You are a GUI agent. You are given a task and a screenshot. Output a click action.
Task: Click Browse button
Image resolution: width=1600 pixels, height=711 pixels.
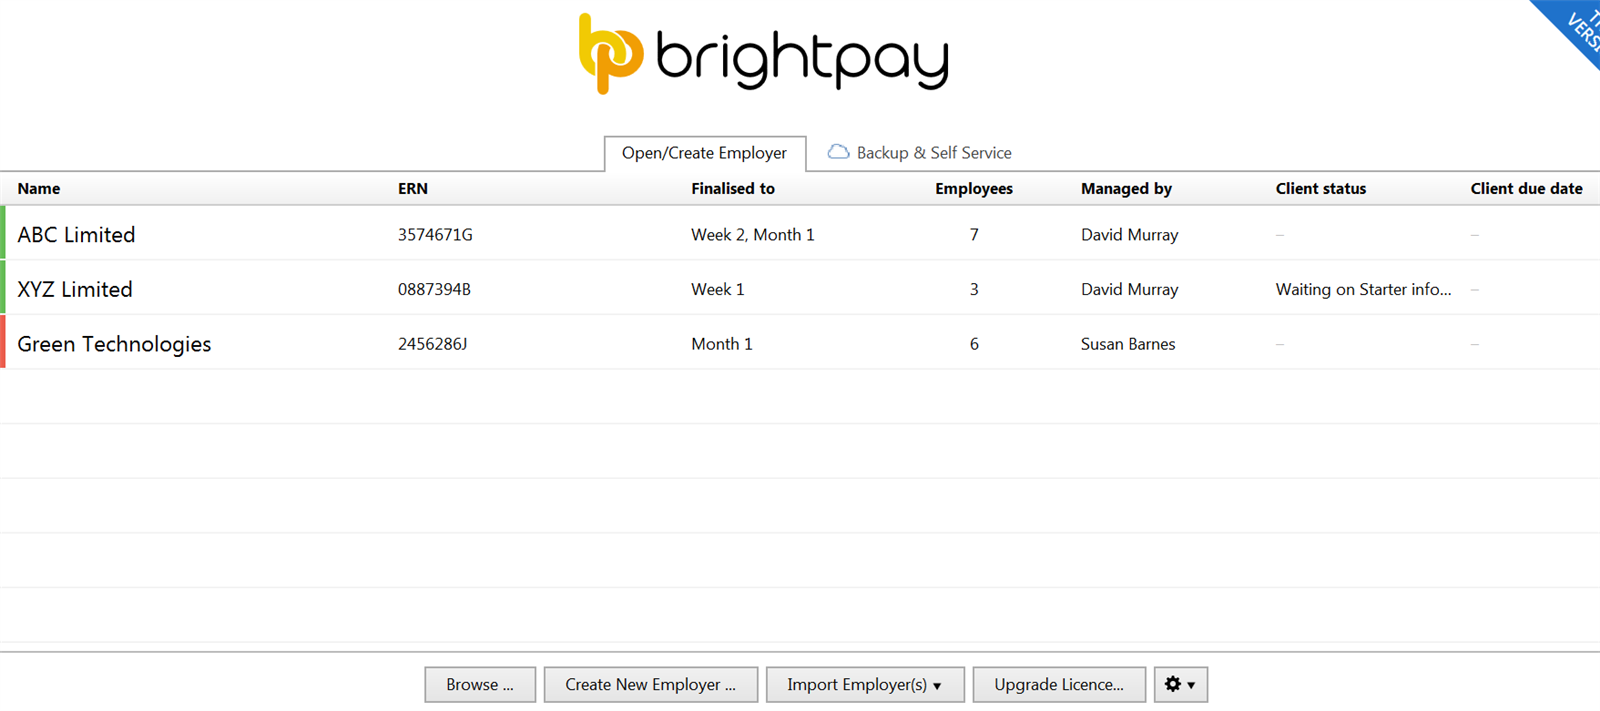(x=480, y=685)
